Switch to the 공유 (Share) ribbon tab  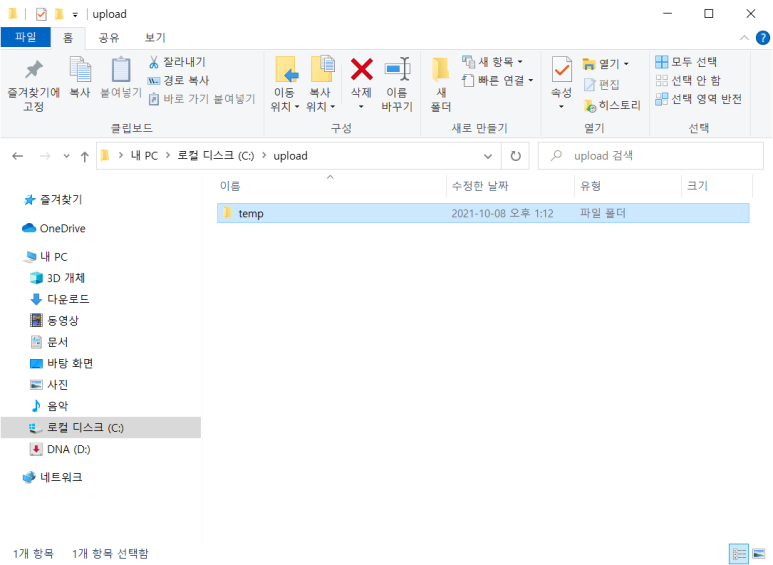[108, 37]
